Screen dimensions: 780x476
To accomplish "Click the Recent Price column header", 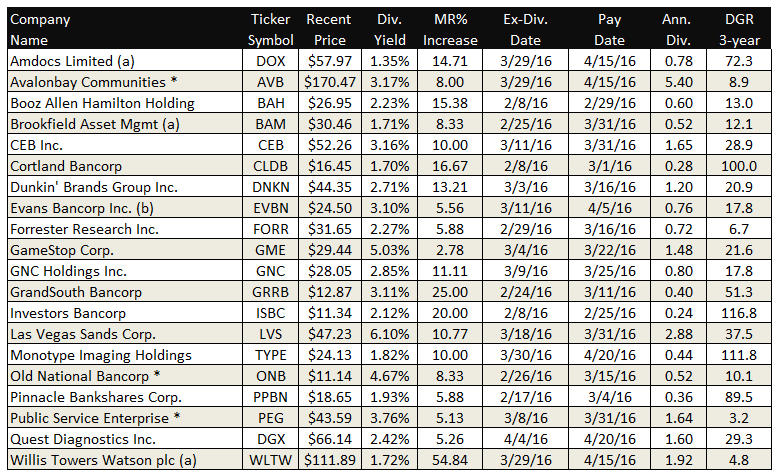I will click(x=328, y=30).
